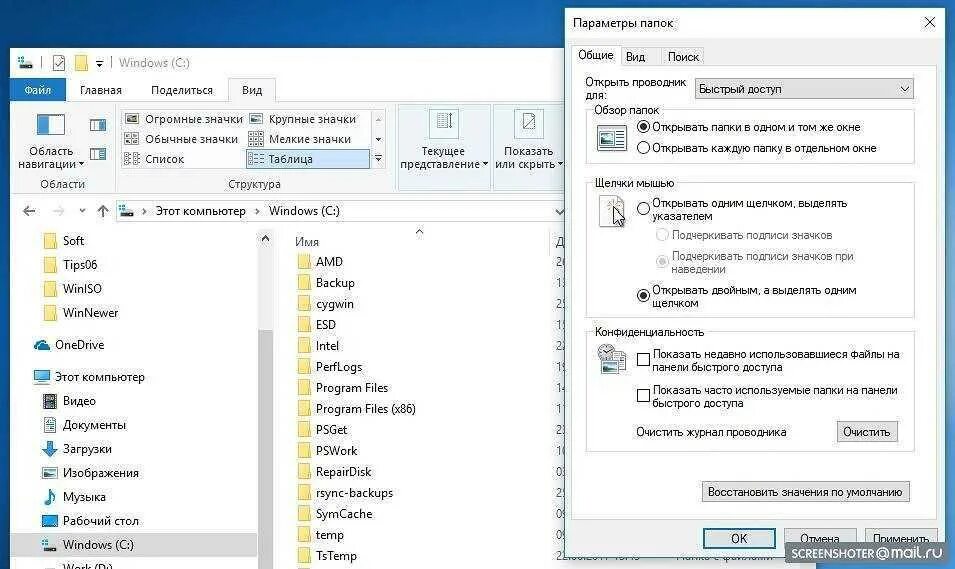Image resolution: width=955 pixels, height=569 pixels.
Task: Click Этот компьютер in the address bar
Action: click(200, 211)
